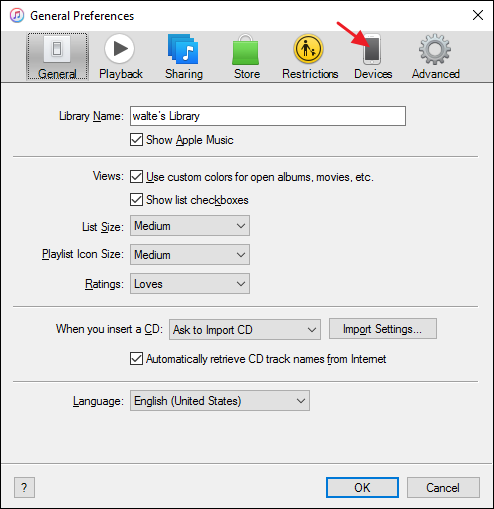Image resolution: width=494 pixels, height=509 pixels.
Task: Open help with the question mark button
Action: pyautogui.click(x=24, y=488)
